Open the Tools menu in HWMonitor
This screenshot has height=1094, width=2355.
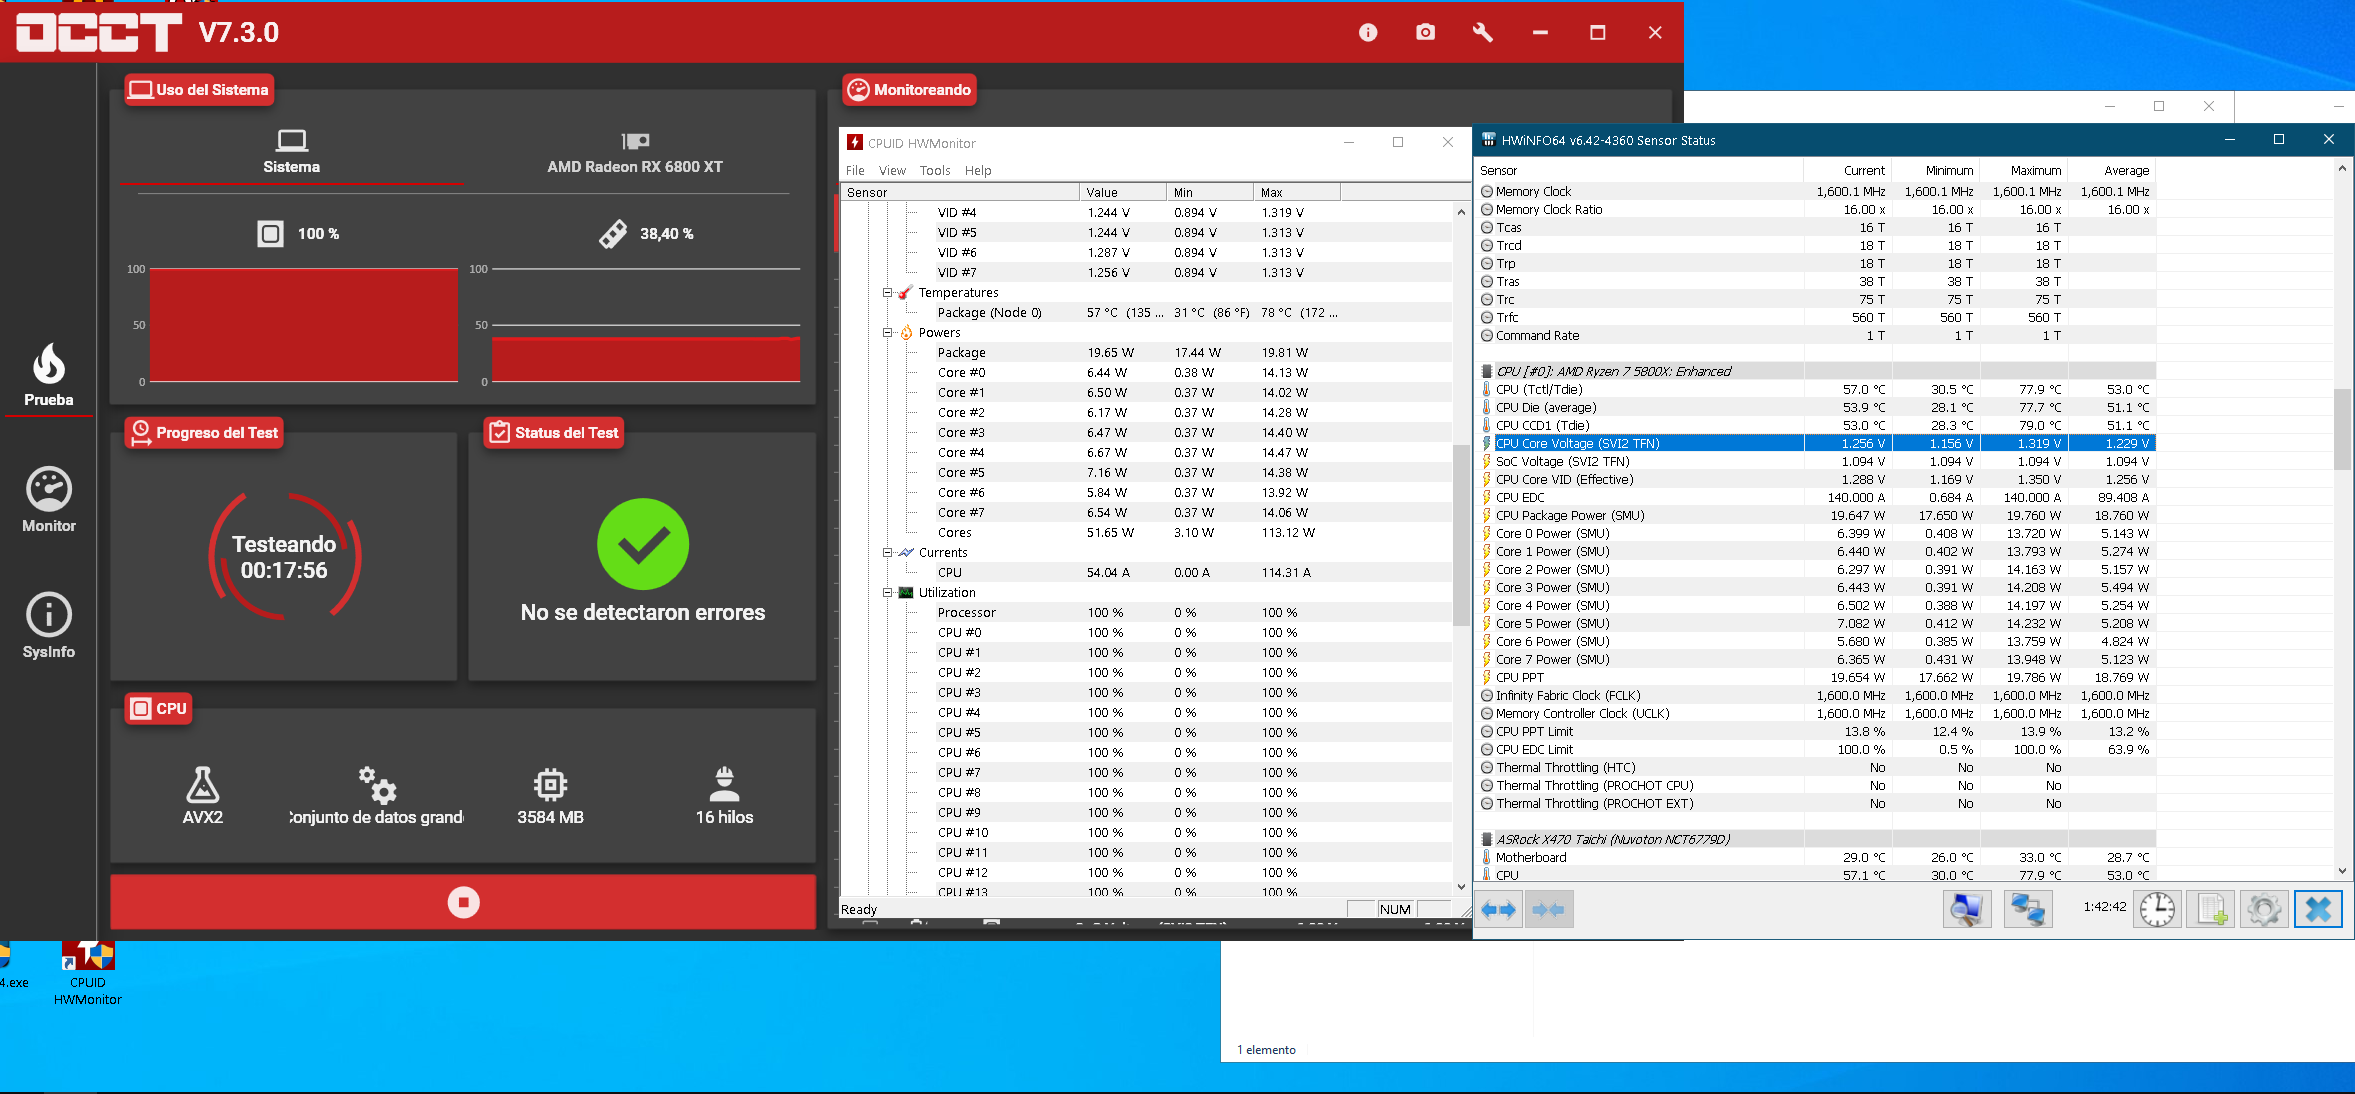[935, 171]
